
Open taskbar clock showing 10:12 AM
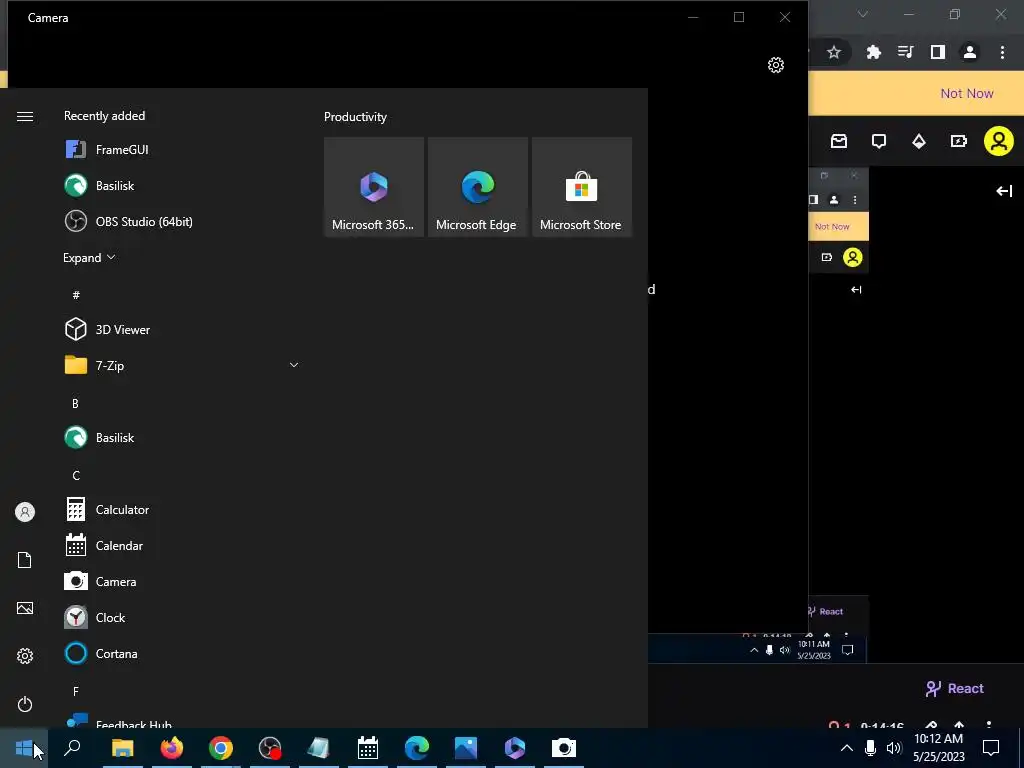coord(938,748)
